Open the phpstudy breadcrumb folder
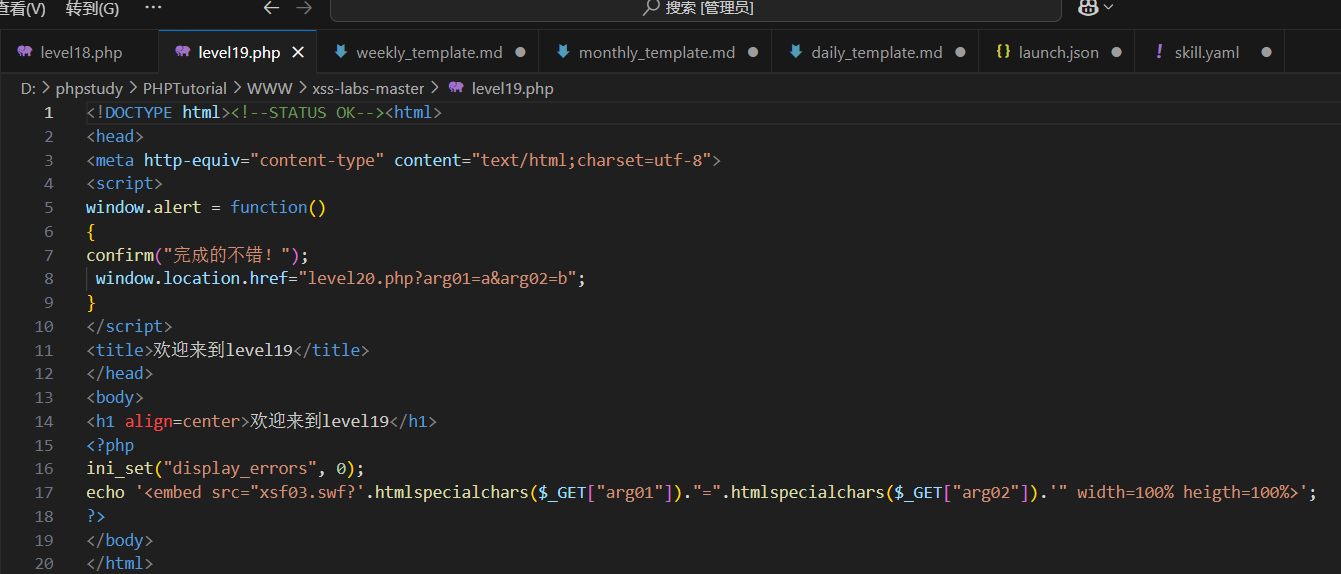 point(89,88)
